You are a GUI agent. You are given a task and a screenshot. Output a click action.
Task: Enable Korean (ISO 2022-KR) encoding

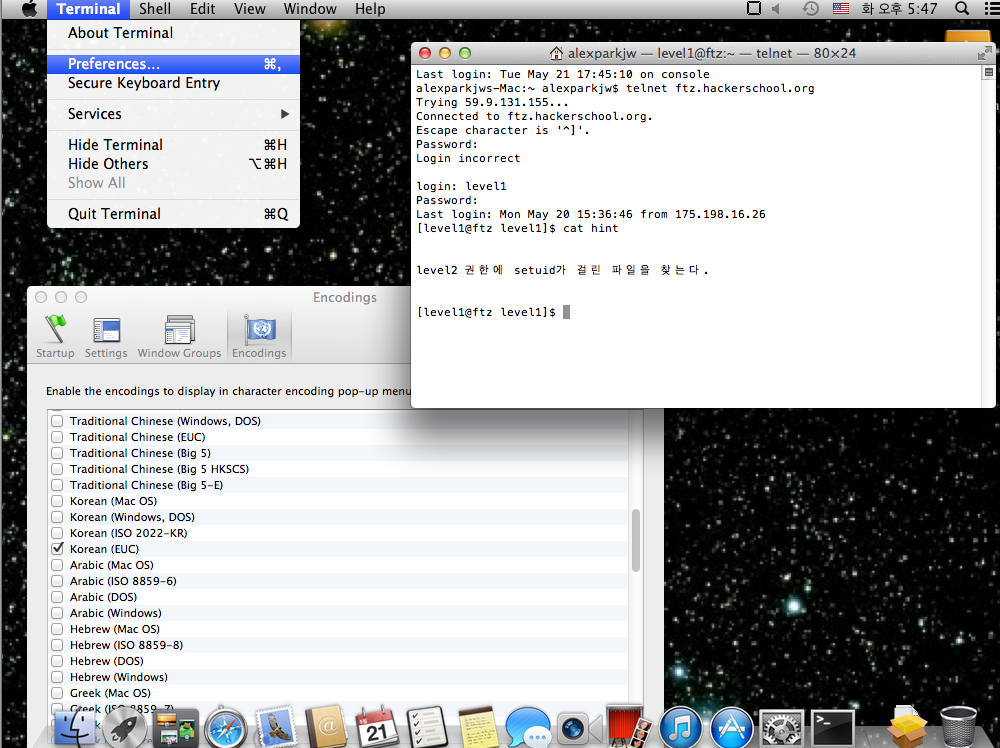58,533
